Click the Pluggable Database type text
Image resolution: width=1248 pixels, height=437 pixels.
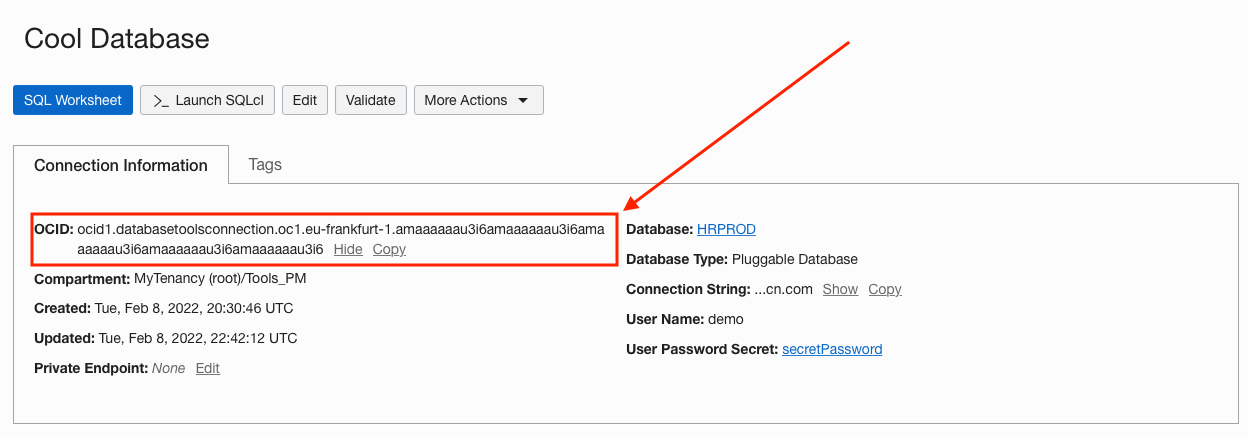click(x=795, y=259)
